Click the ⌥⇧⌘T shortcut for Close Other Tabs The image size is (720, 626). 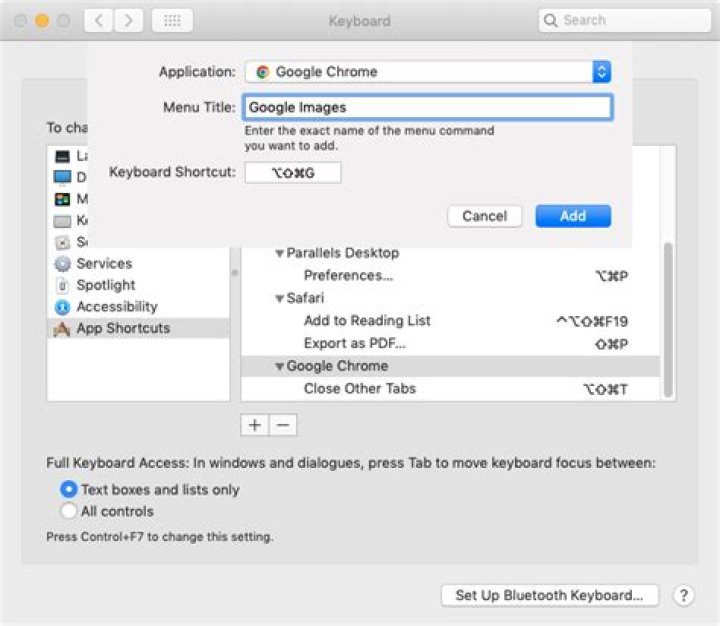pos(605,389)
